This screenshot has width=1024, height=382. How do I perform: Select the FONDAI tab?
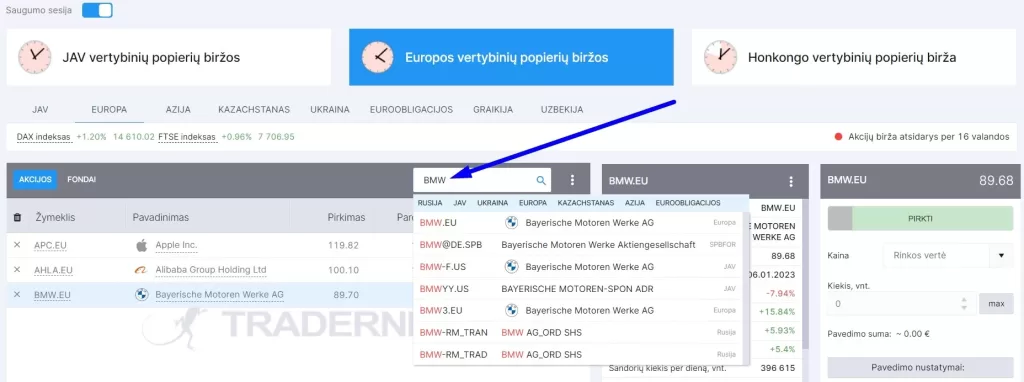pyautogui.click(x=82, y=180)
